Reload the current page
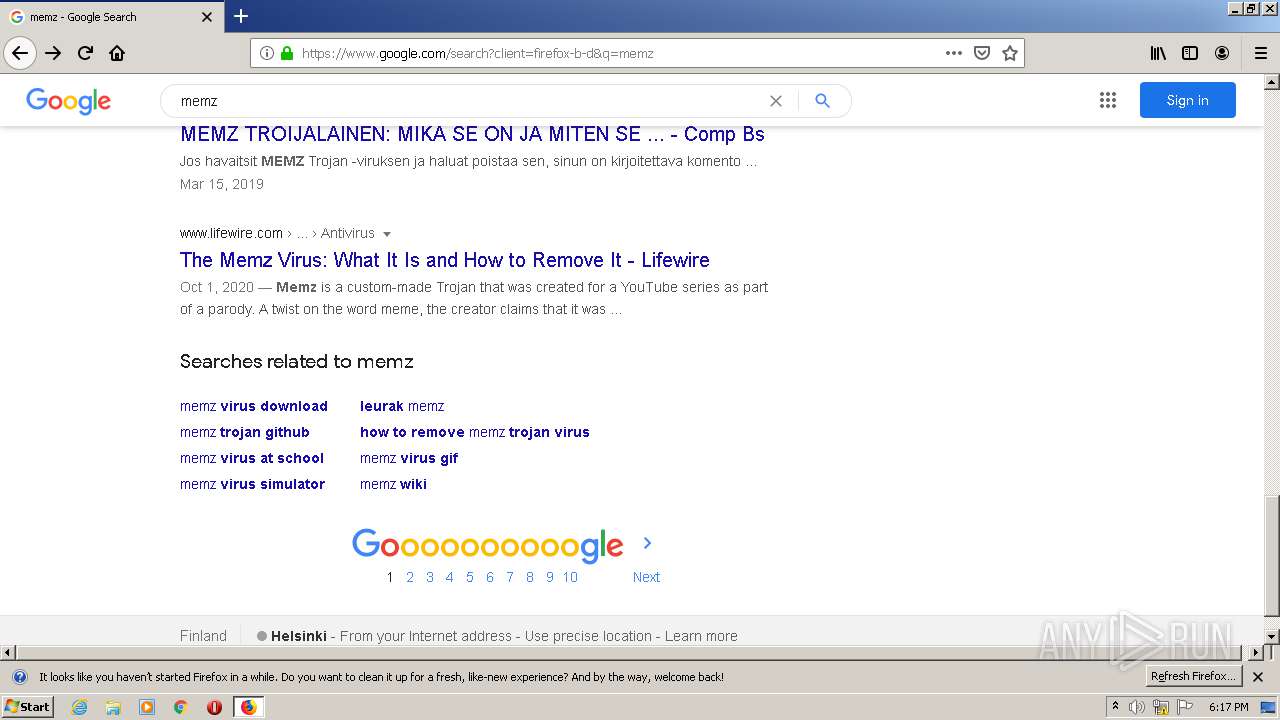 click(85, 54)
